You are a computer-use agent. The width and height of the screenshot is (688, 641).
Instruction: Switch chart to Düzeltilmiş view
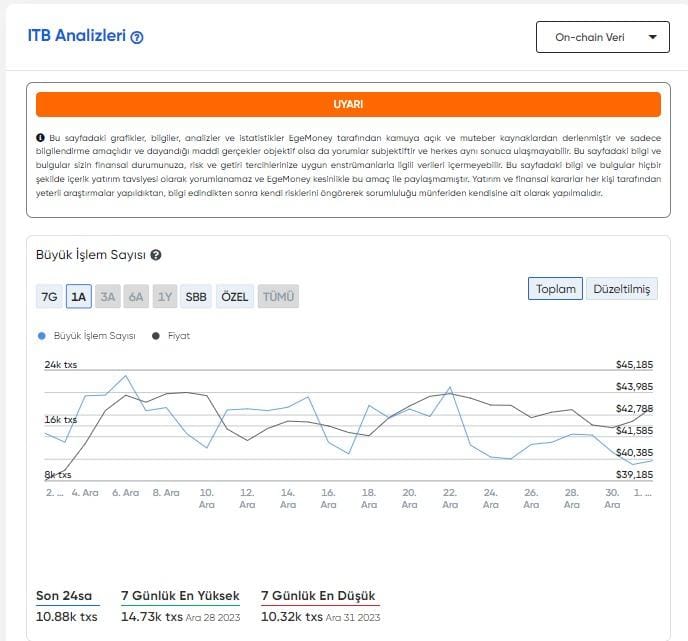621,289
